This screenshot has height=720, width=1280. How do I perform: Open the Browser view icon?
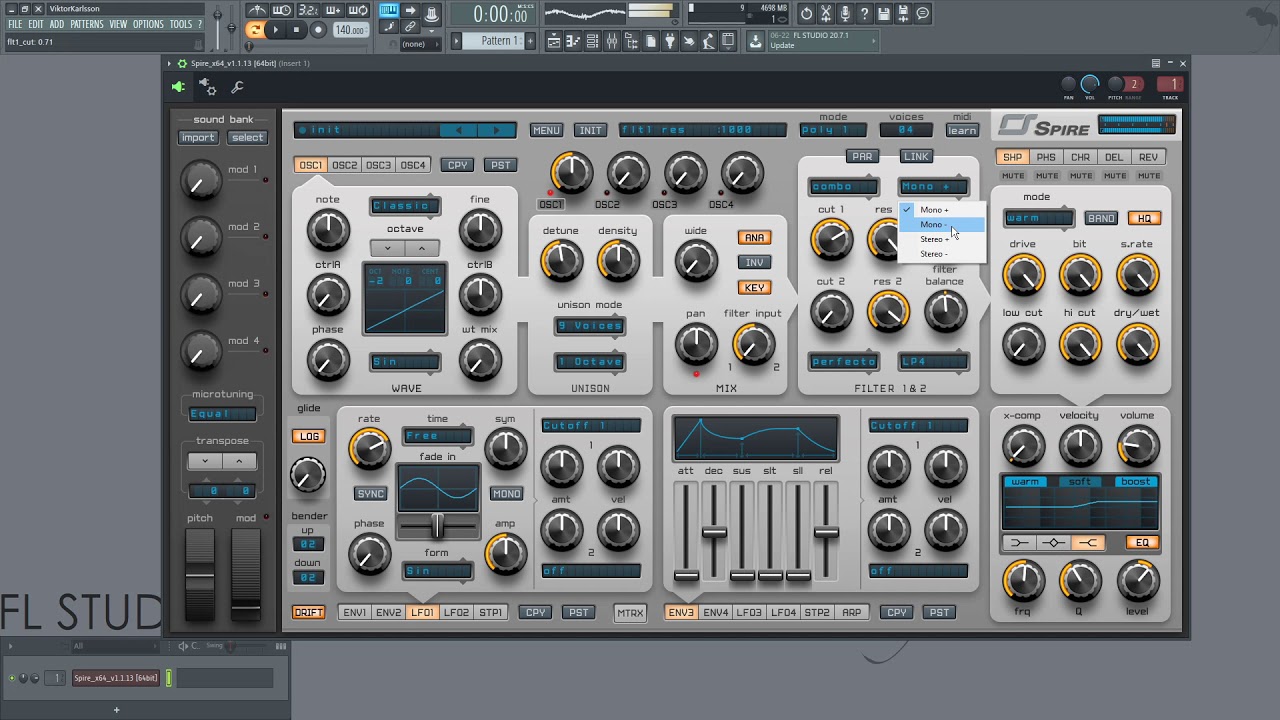pyautogui.click(x=631, y=41)
